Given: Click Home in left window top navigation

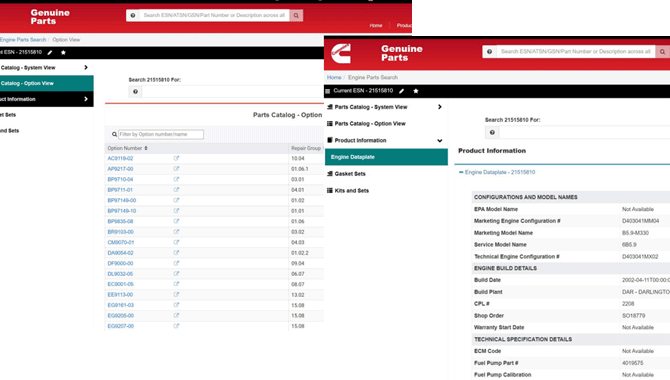Looking at the screenshot, I should tap(376, 26).
